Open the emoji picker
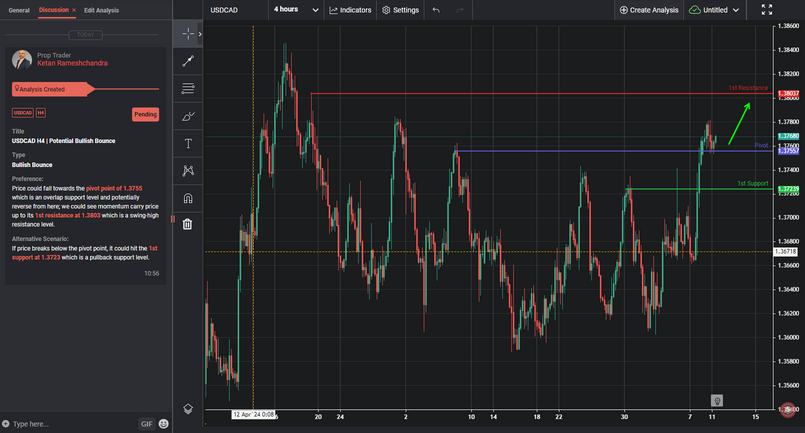 point(163,424)
